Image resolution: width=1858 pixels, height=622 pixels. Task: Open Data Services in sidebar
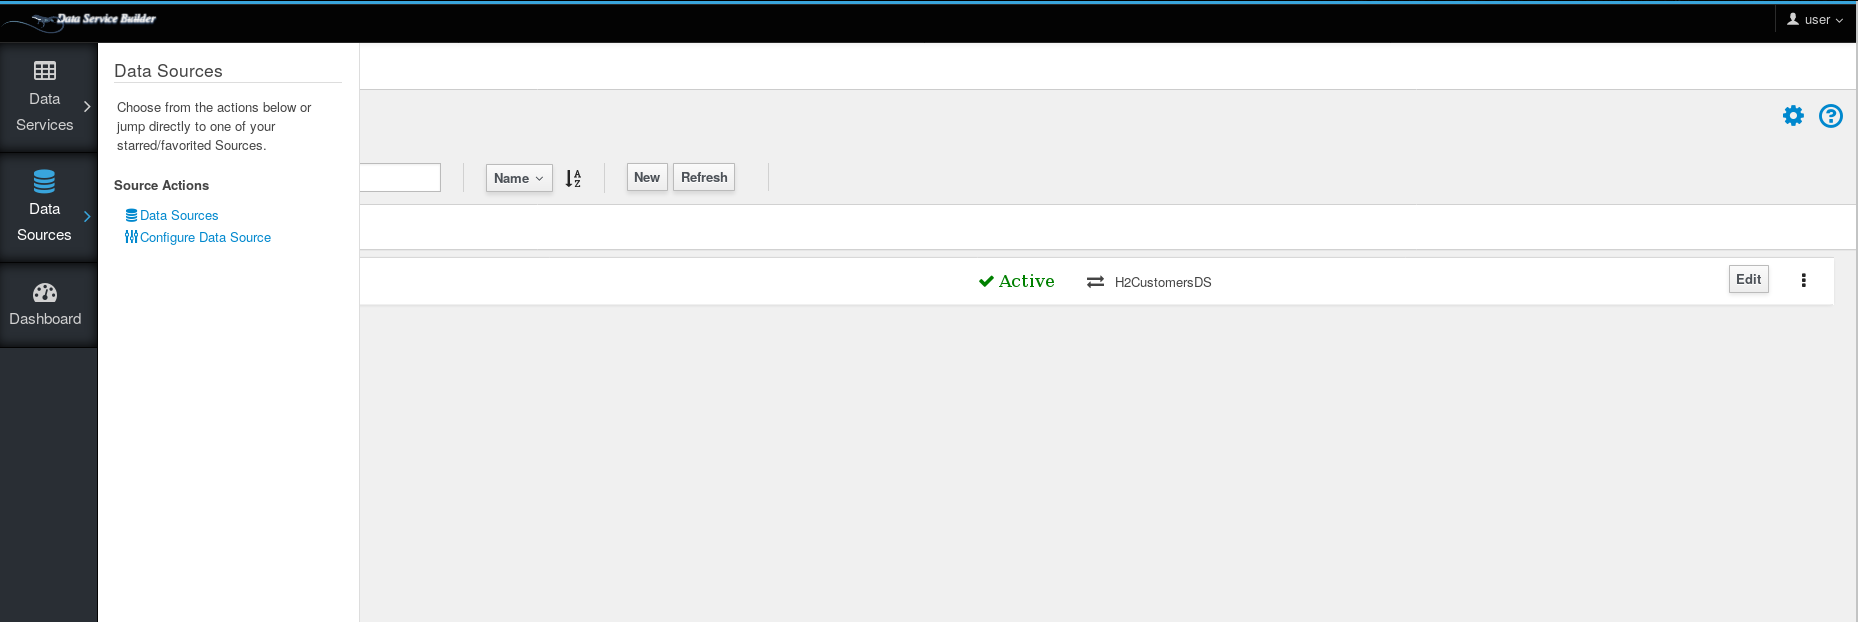point(48,98)
